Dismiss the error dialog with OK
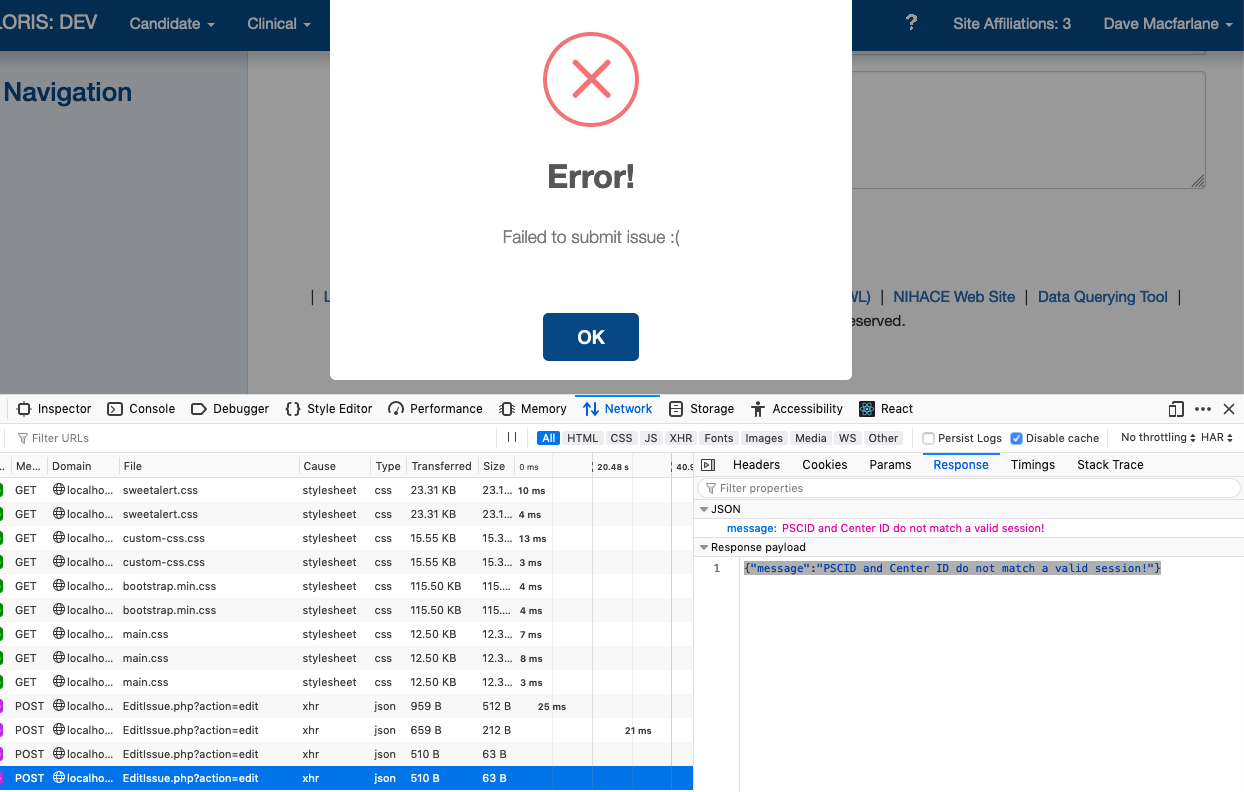This screenshot has height=792, width=1244. click(590, 337)
